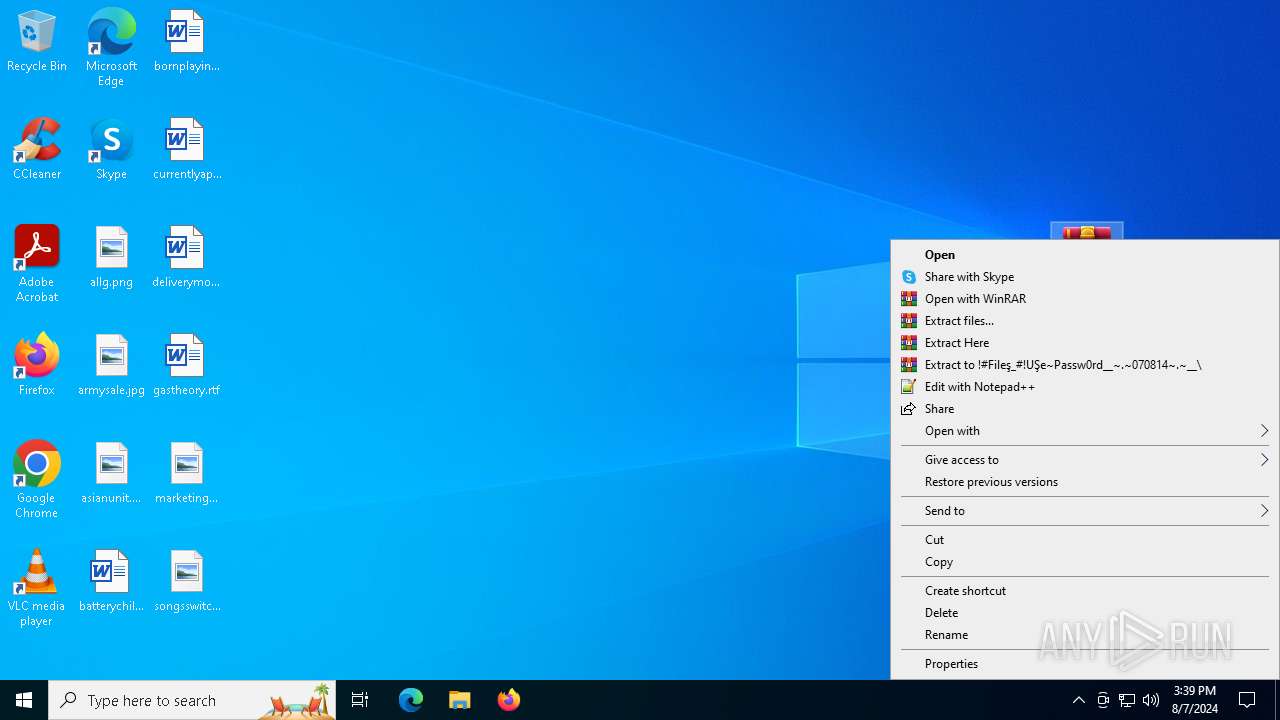This screenshot has width=1280, height=720.
Task: Select the armysale.jpg image file
Action: pos(111,365)
